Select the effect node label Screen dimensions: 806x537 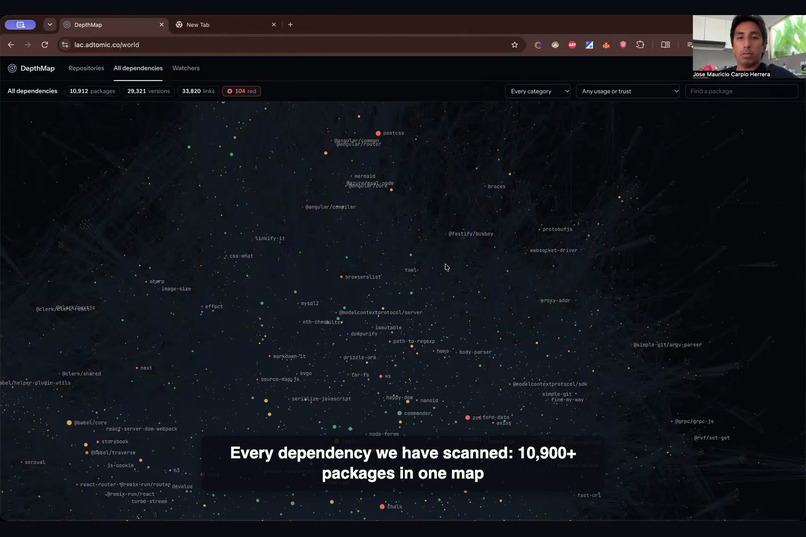tap(214, 307)
